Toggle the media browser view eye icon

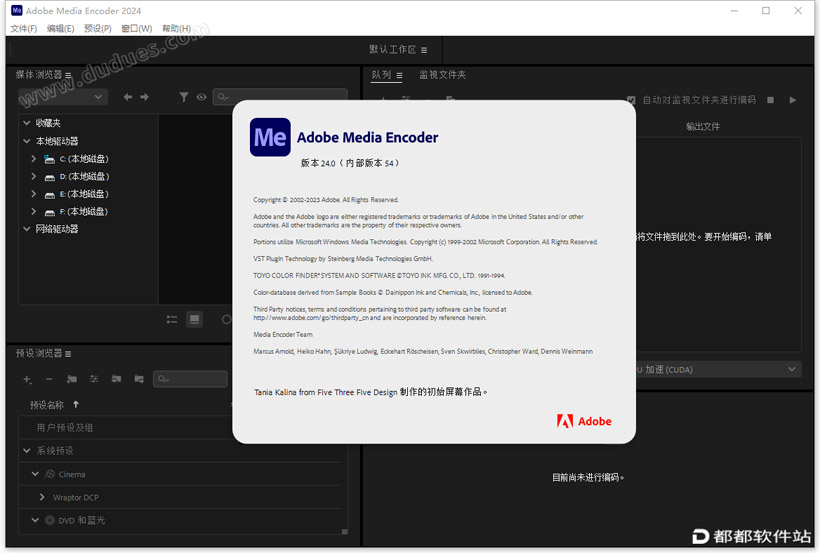tap(201, 97)
